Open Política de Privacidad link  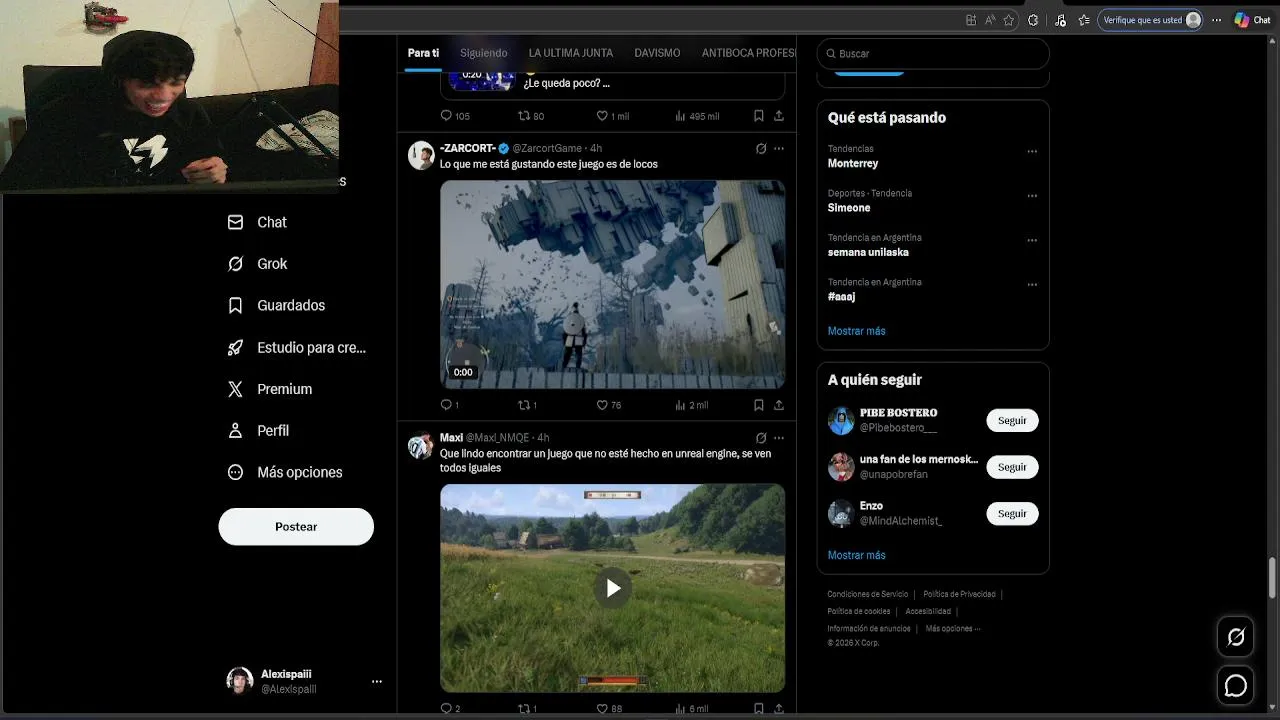959,594
